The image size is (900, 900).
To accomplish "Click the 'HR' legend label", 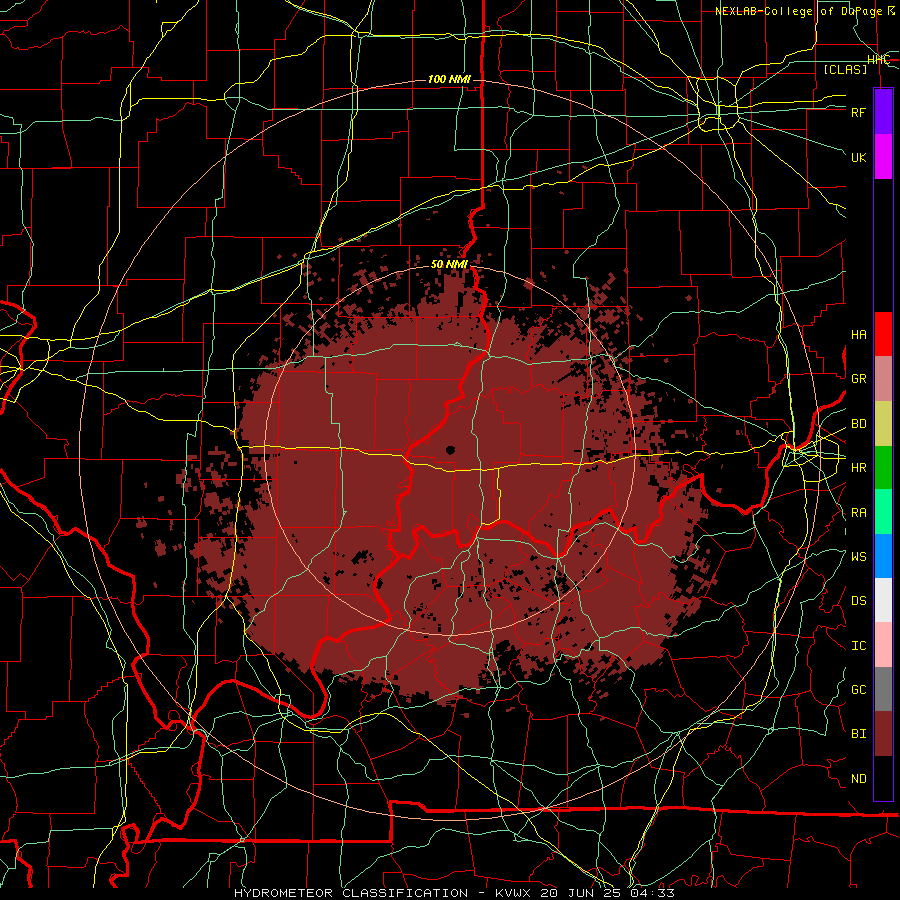I will point(859,468).
